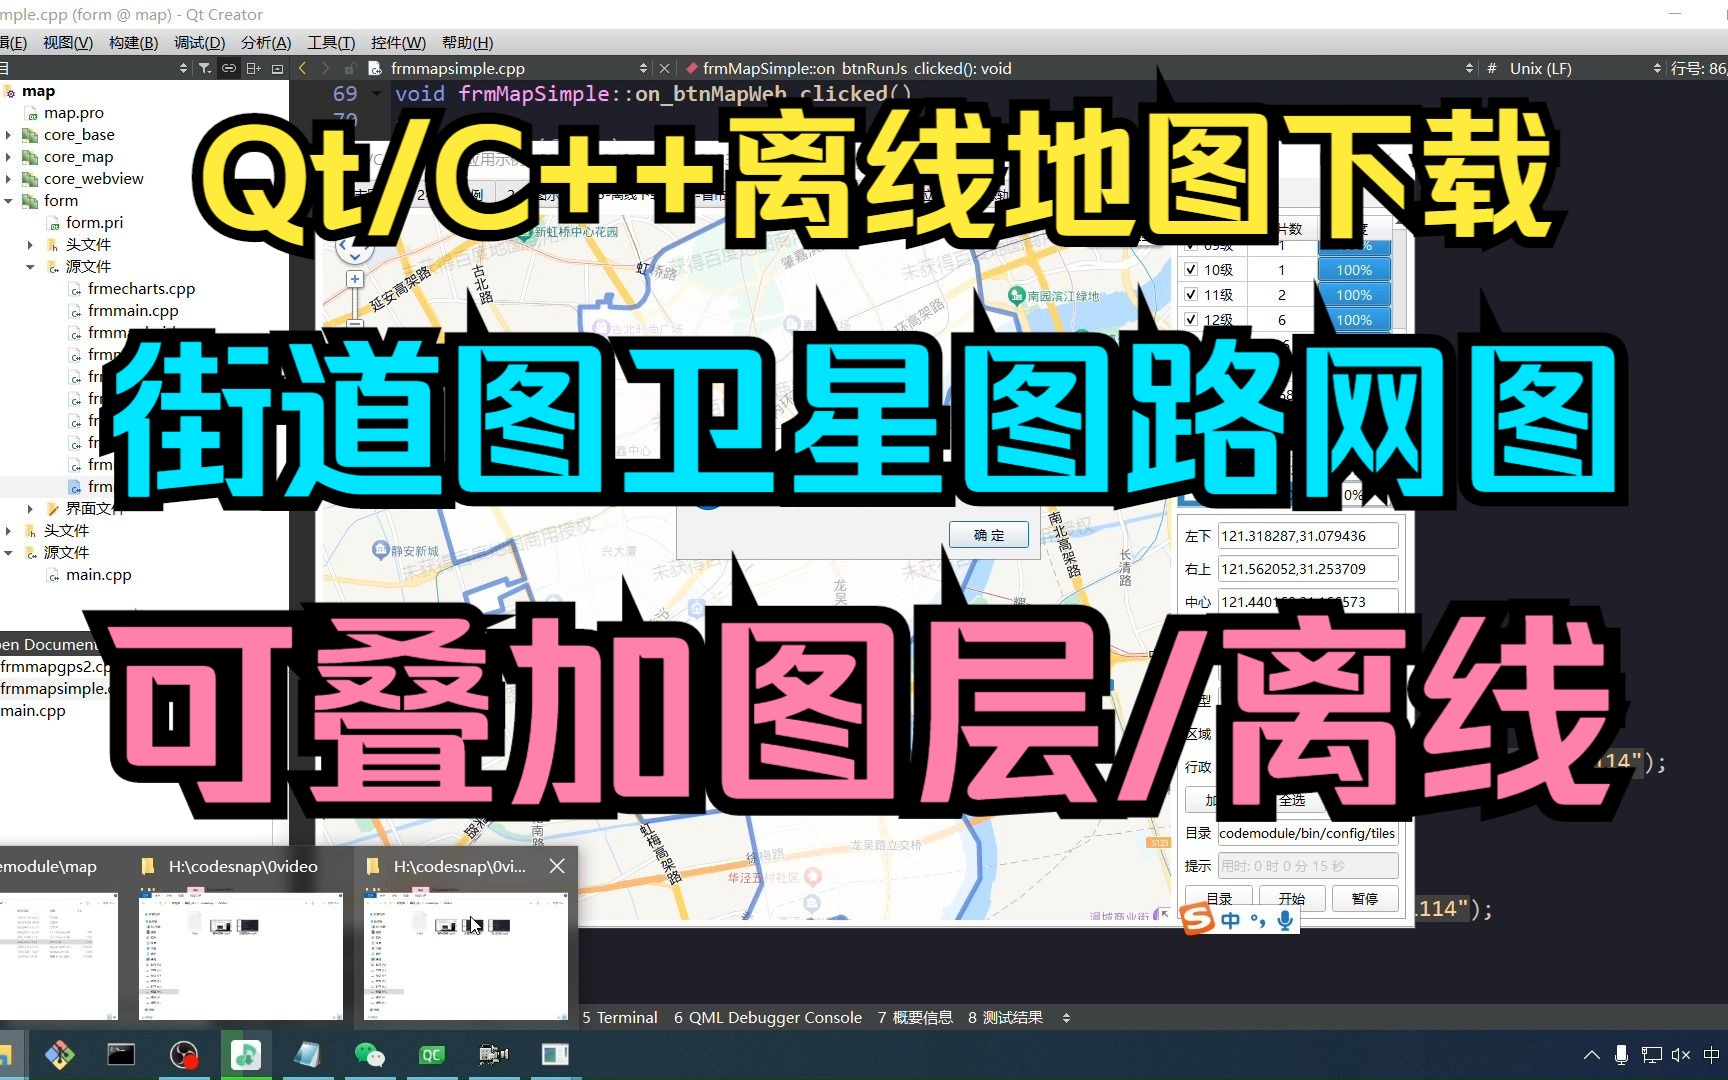Screen dimensions: 1728x1080
Task: Toggle synchronize with editor link icon
Action: coord(229,68)
